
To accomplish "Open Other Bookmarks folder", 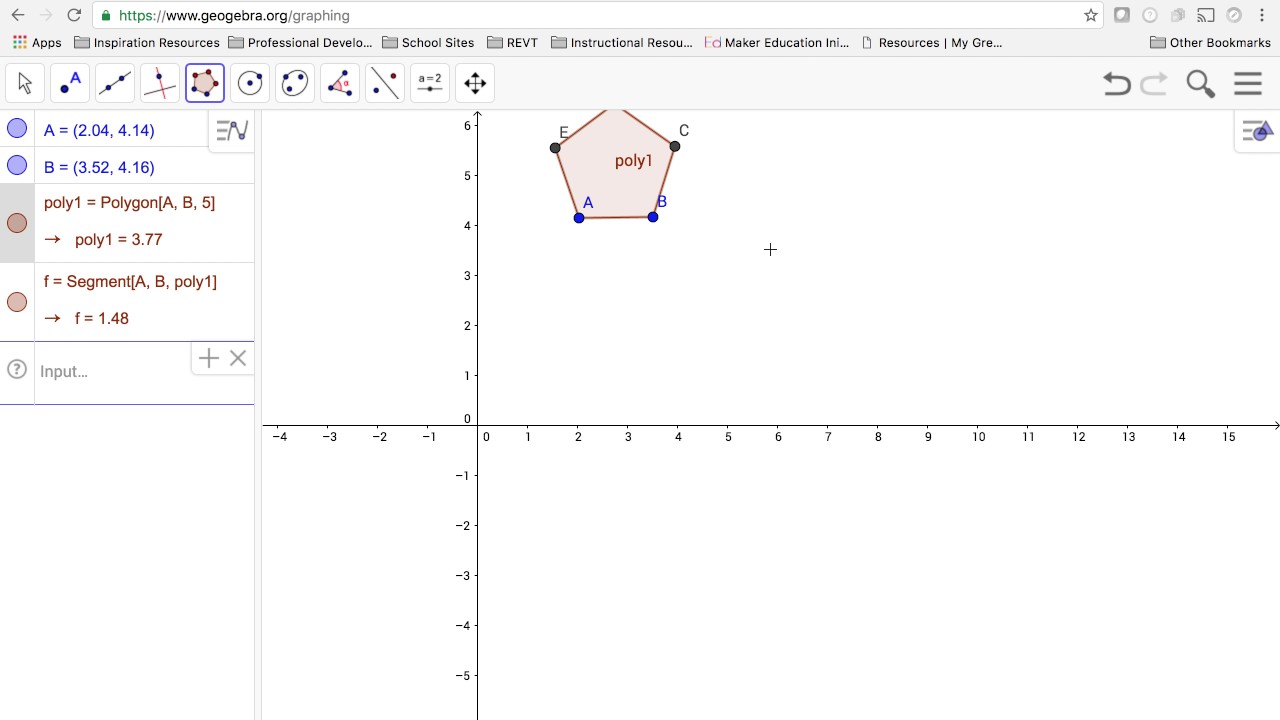I will pyautogui.click(x=1210, y=42).
